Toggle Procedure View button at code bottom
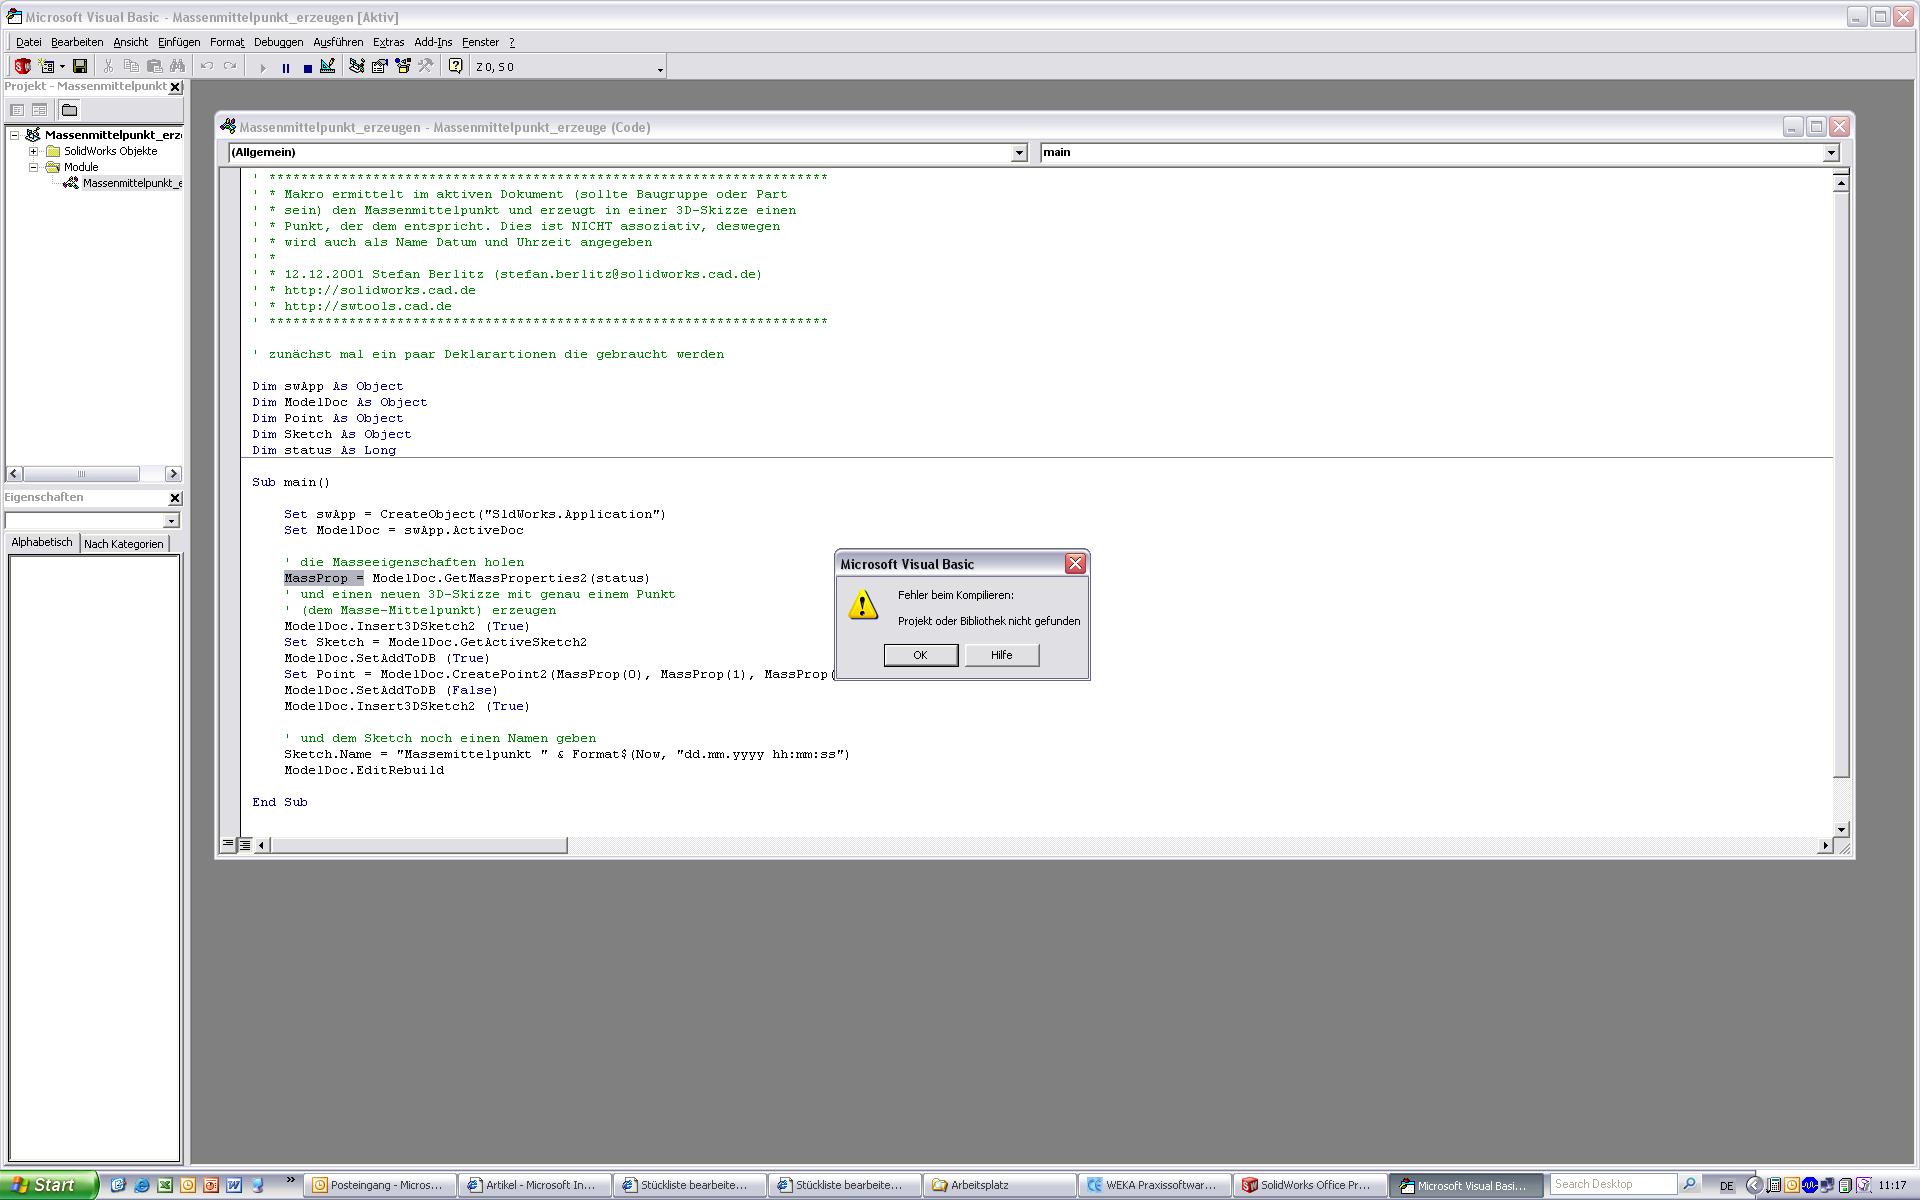Screen dimensions: 1920x1200 coord(228,845)
